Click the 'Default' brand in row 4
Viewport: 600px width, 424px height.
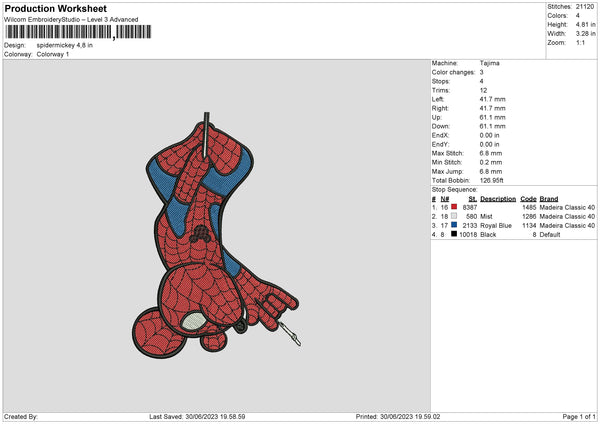click(x=550, y=235)
